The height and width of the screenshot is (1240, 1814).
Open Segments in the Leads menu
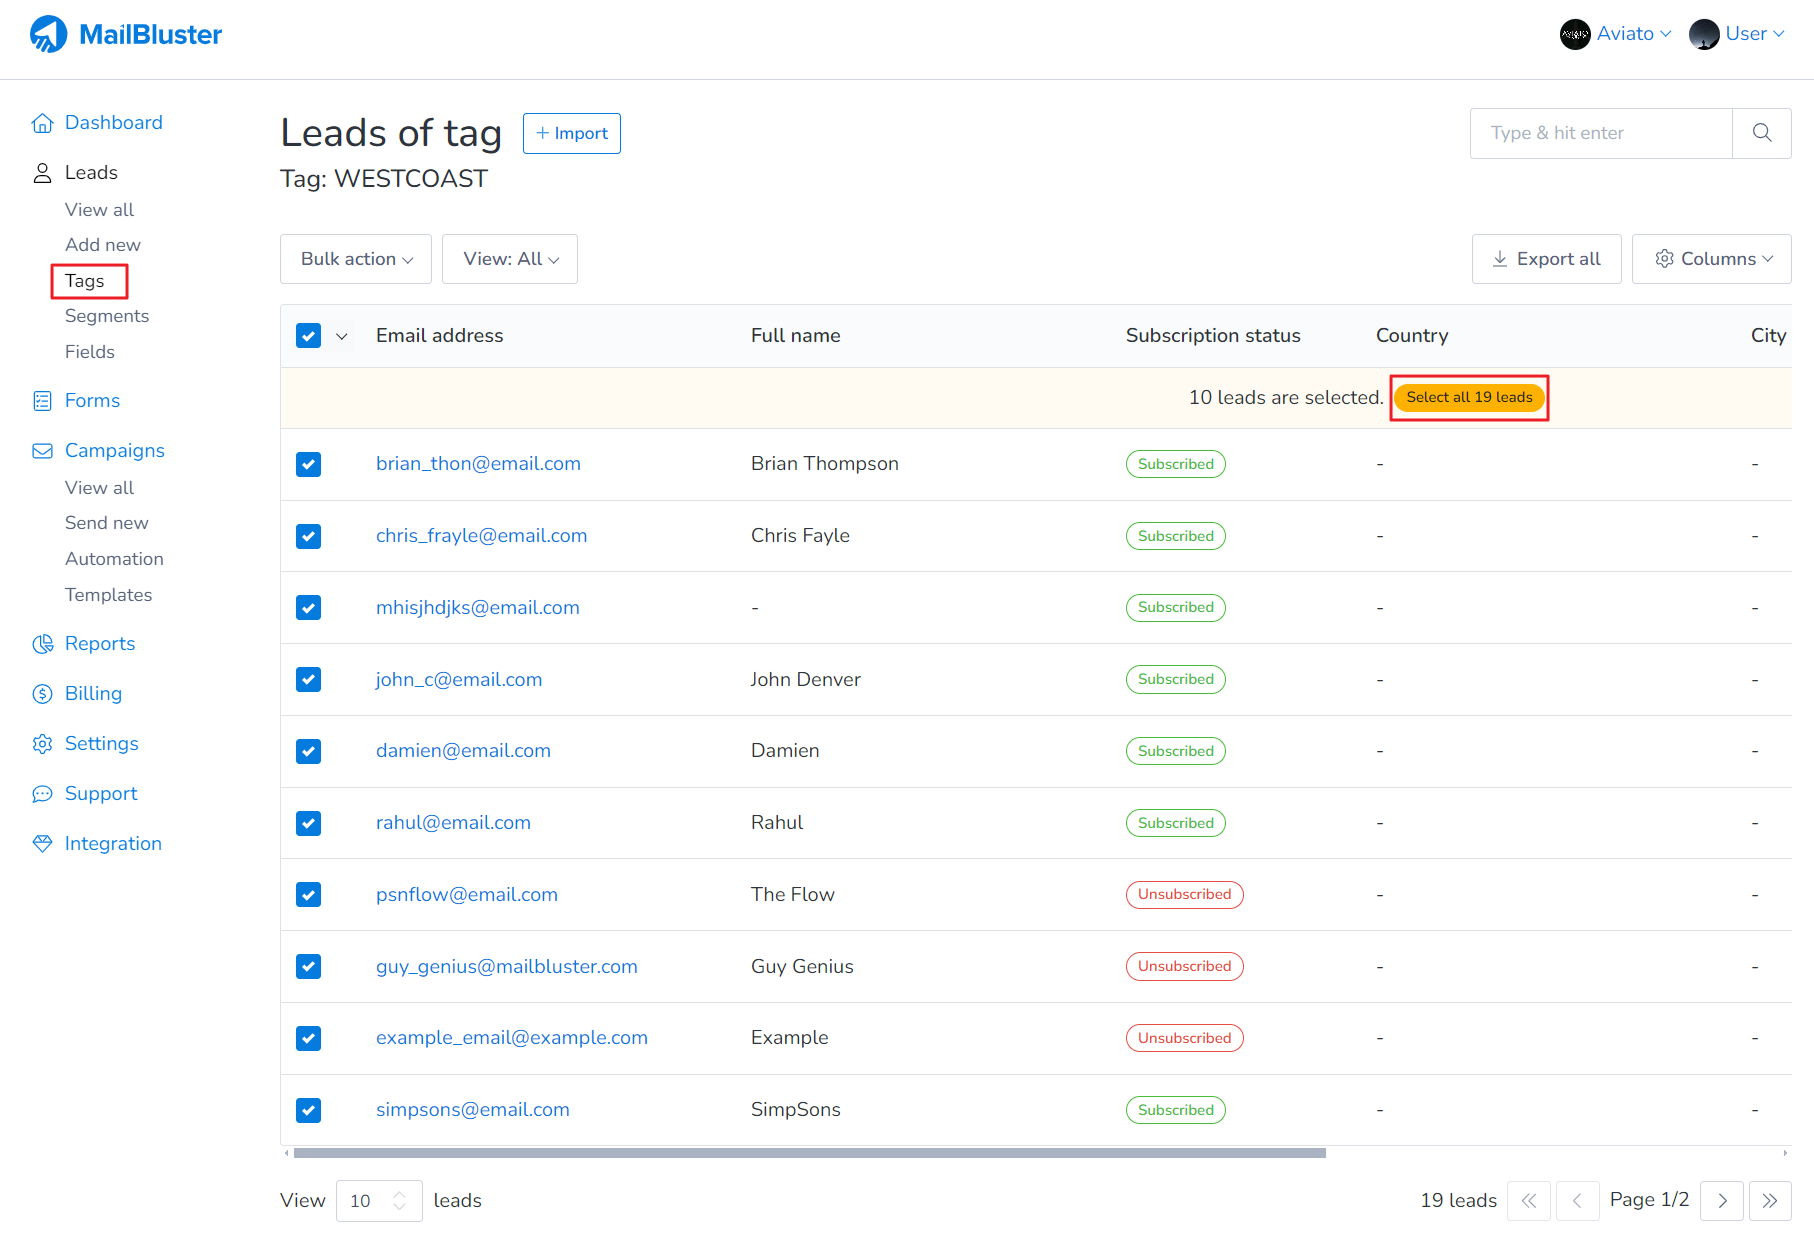click(107, 316)
